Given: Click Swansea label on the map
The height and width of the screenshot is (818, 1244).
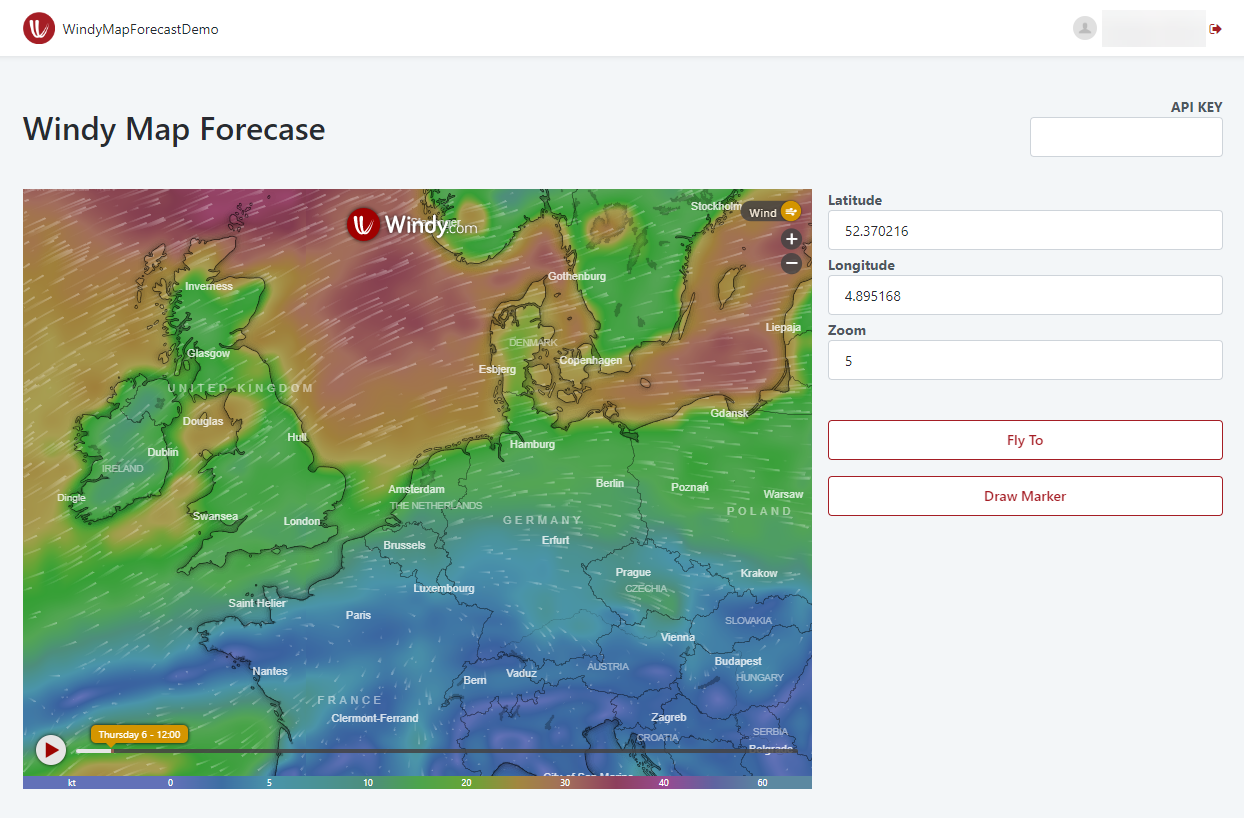Looking at the screenshot, I should pos(215,516).
